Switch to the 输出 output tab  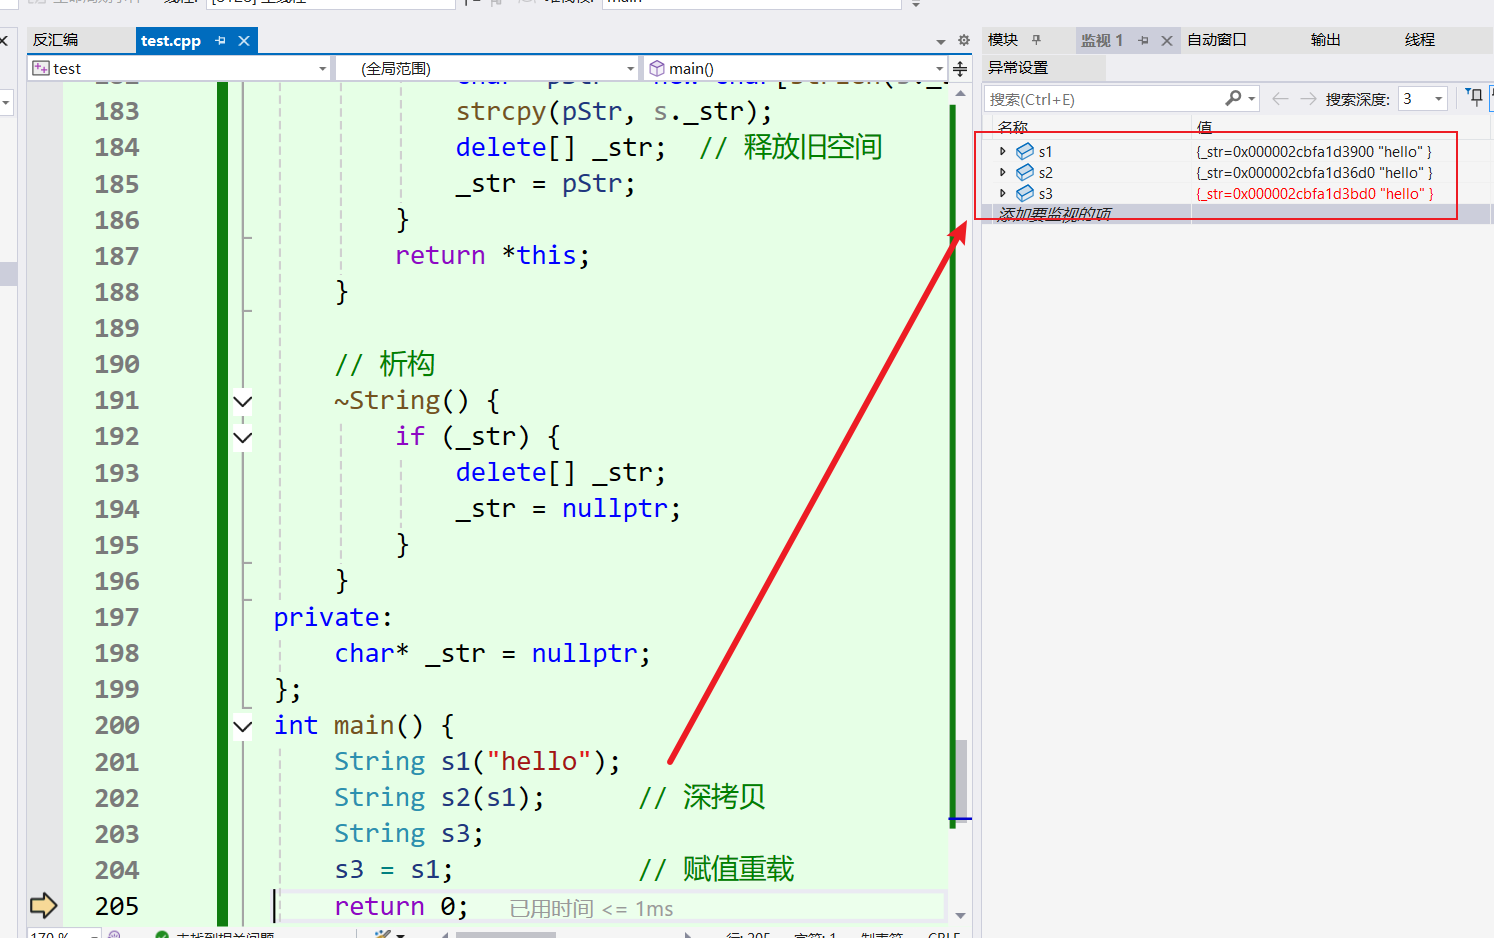click(x=1326, y=40)
